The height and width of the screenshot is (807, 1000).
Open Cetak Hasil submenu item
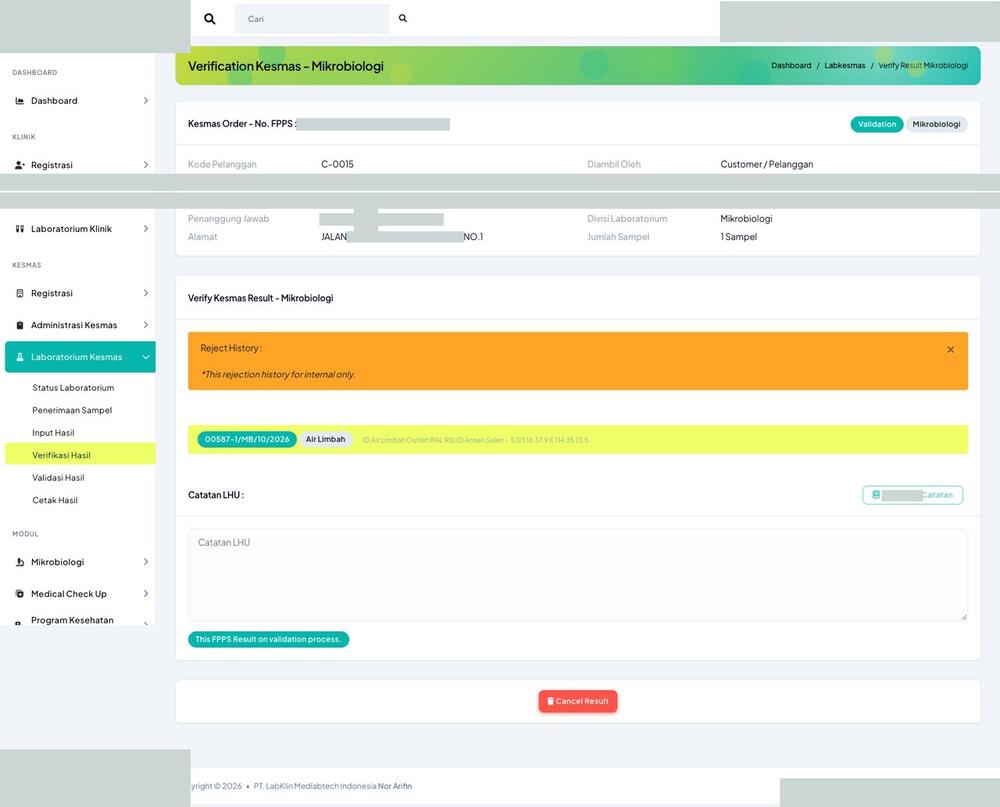55,501
